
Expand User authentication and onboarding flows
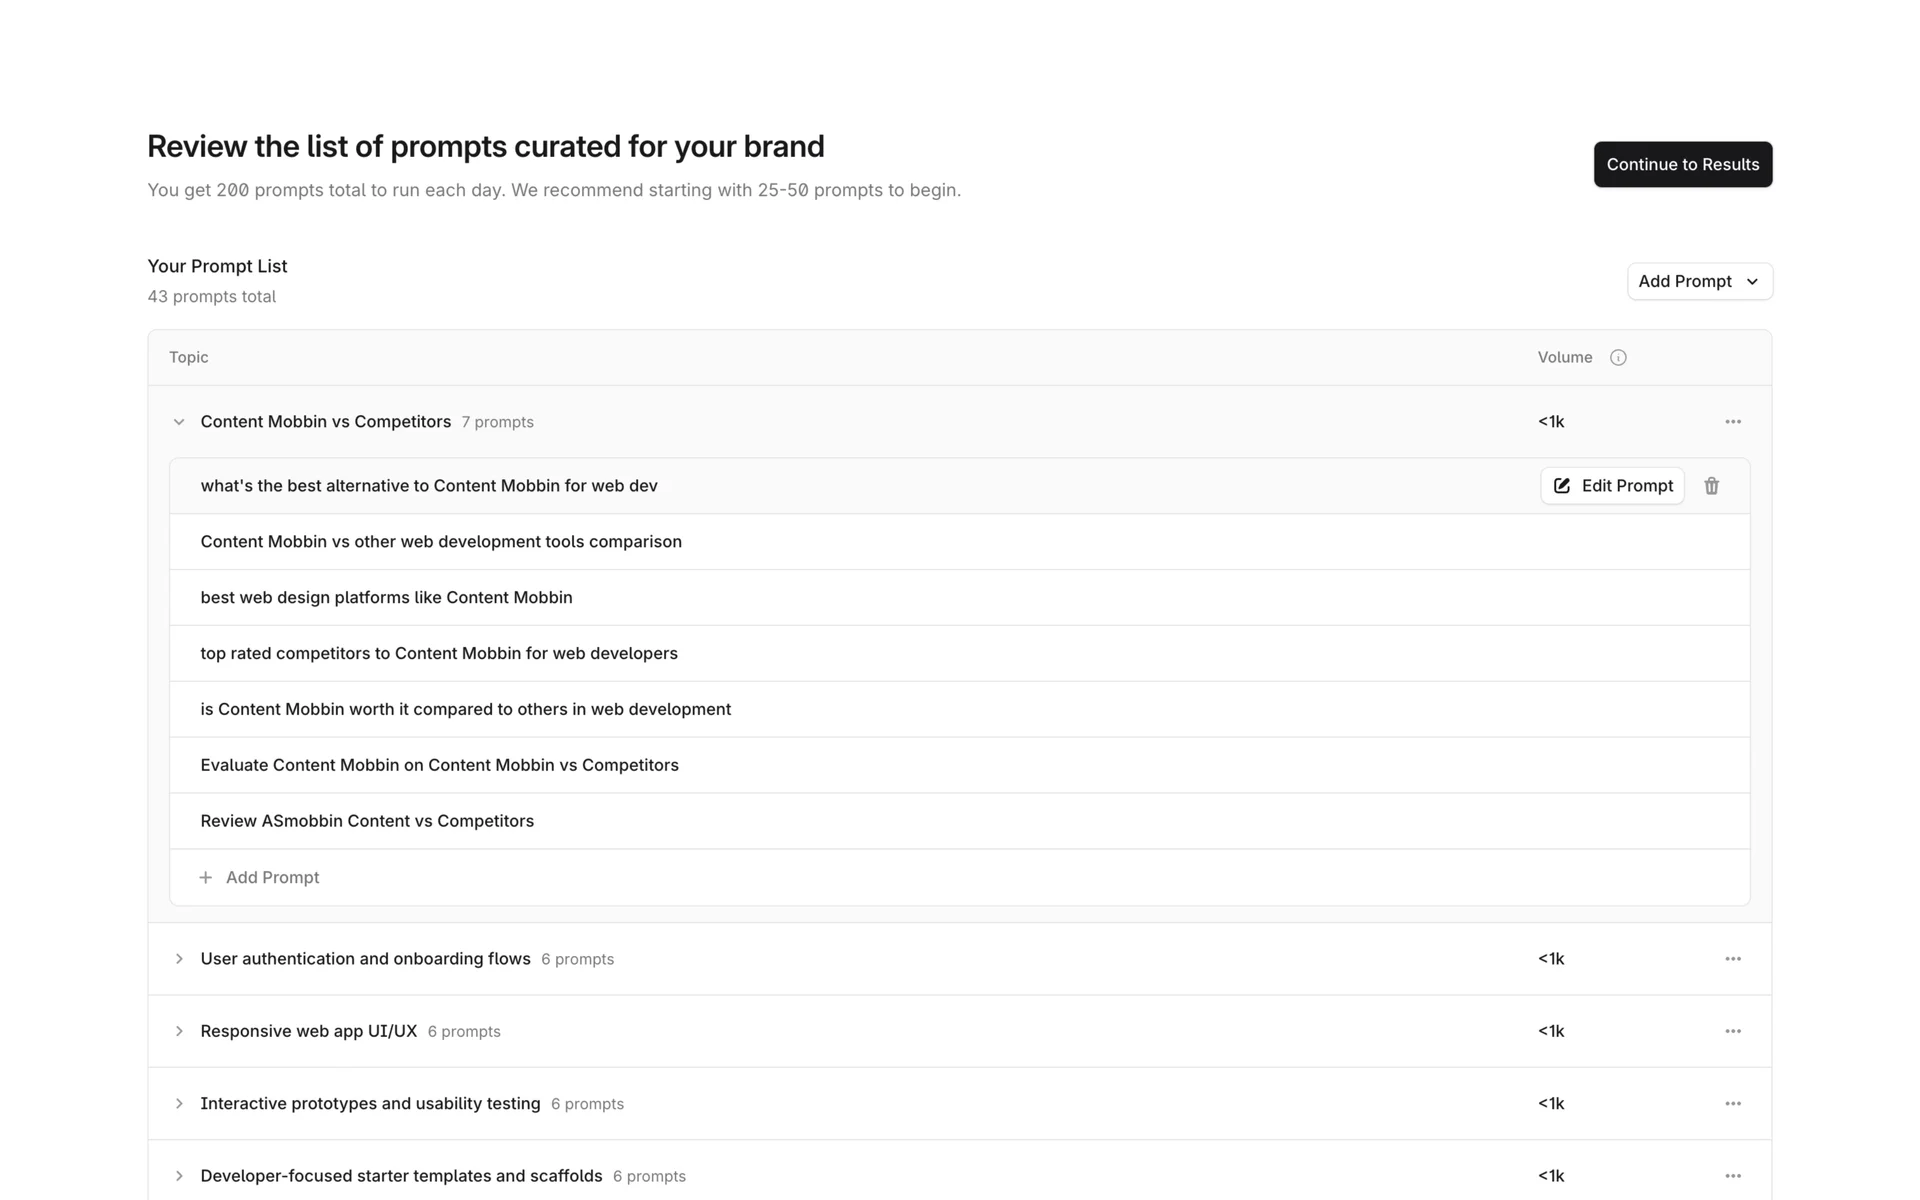(x=179, y=959)
